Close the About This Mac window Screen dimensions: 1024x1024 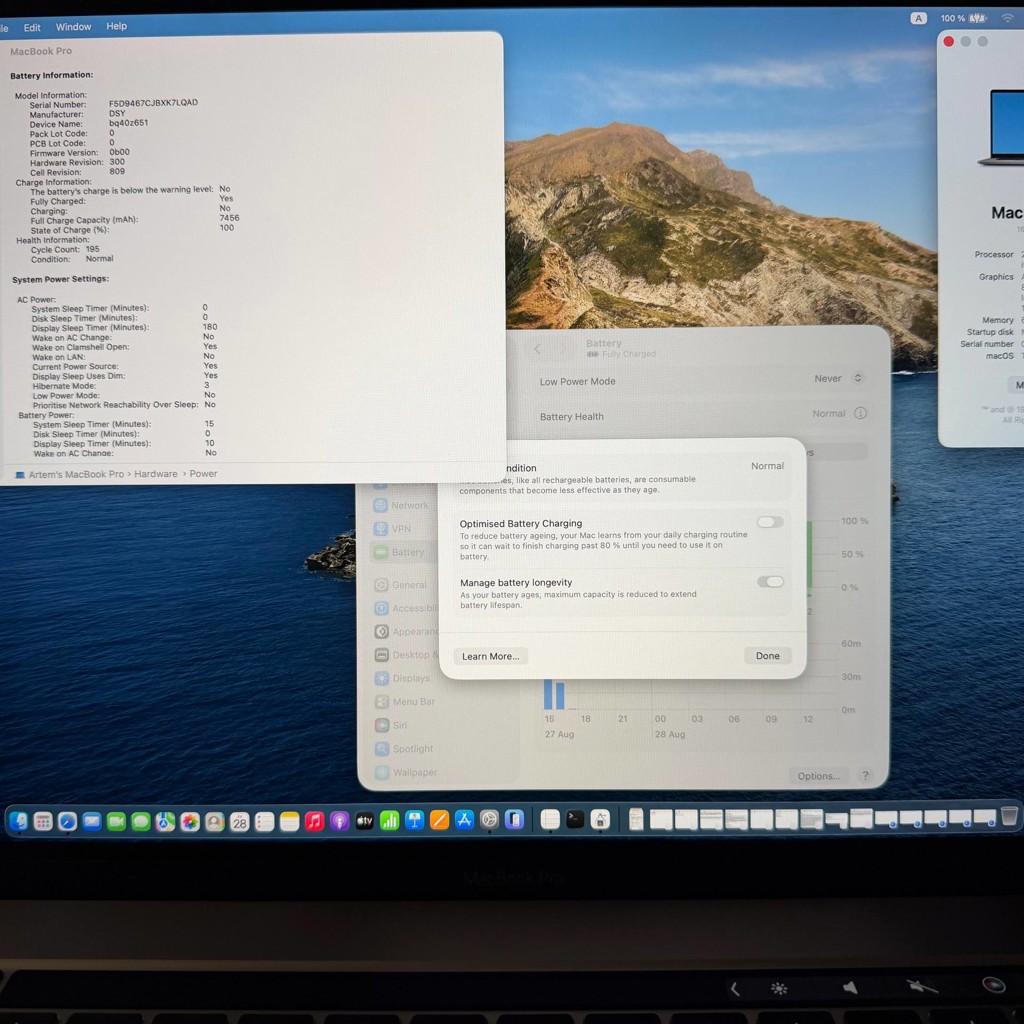(x=948, y=42)
